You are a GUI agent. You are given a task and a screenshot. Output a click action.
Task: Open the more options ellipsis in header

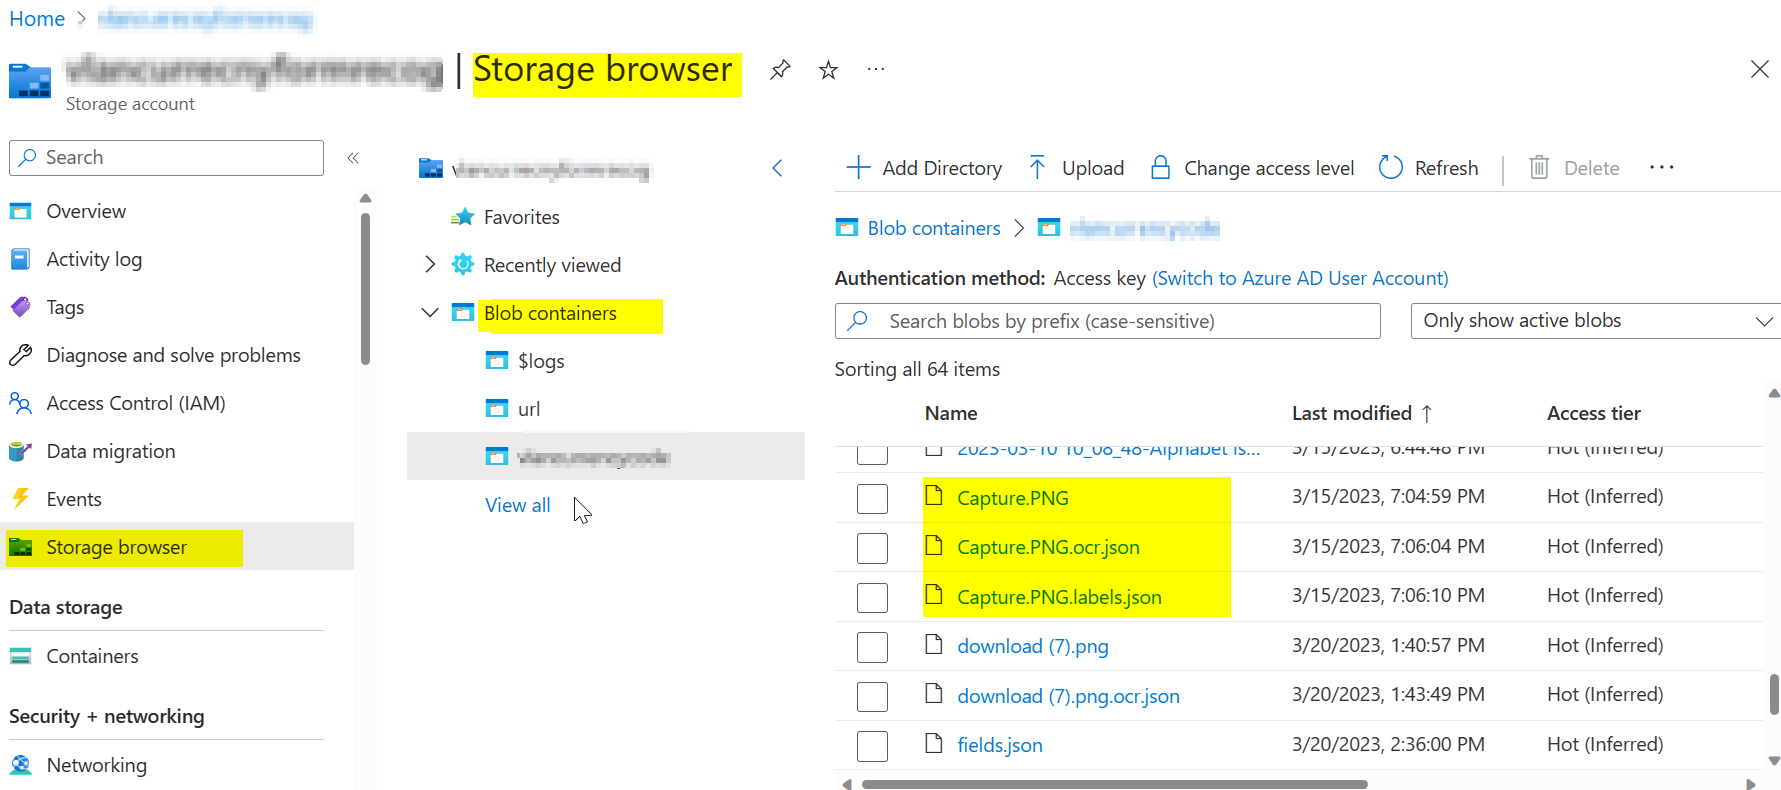click(x=876, y=69)
